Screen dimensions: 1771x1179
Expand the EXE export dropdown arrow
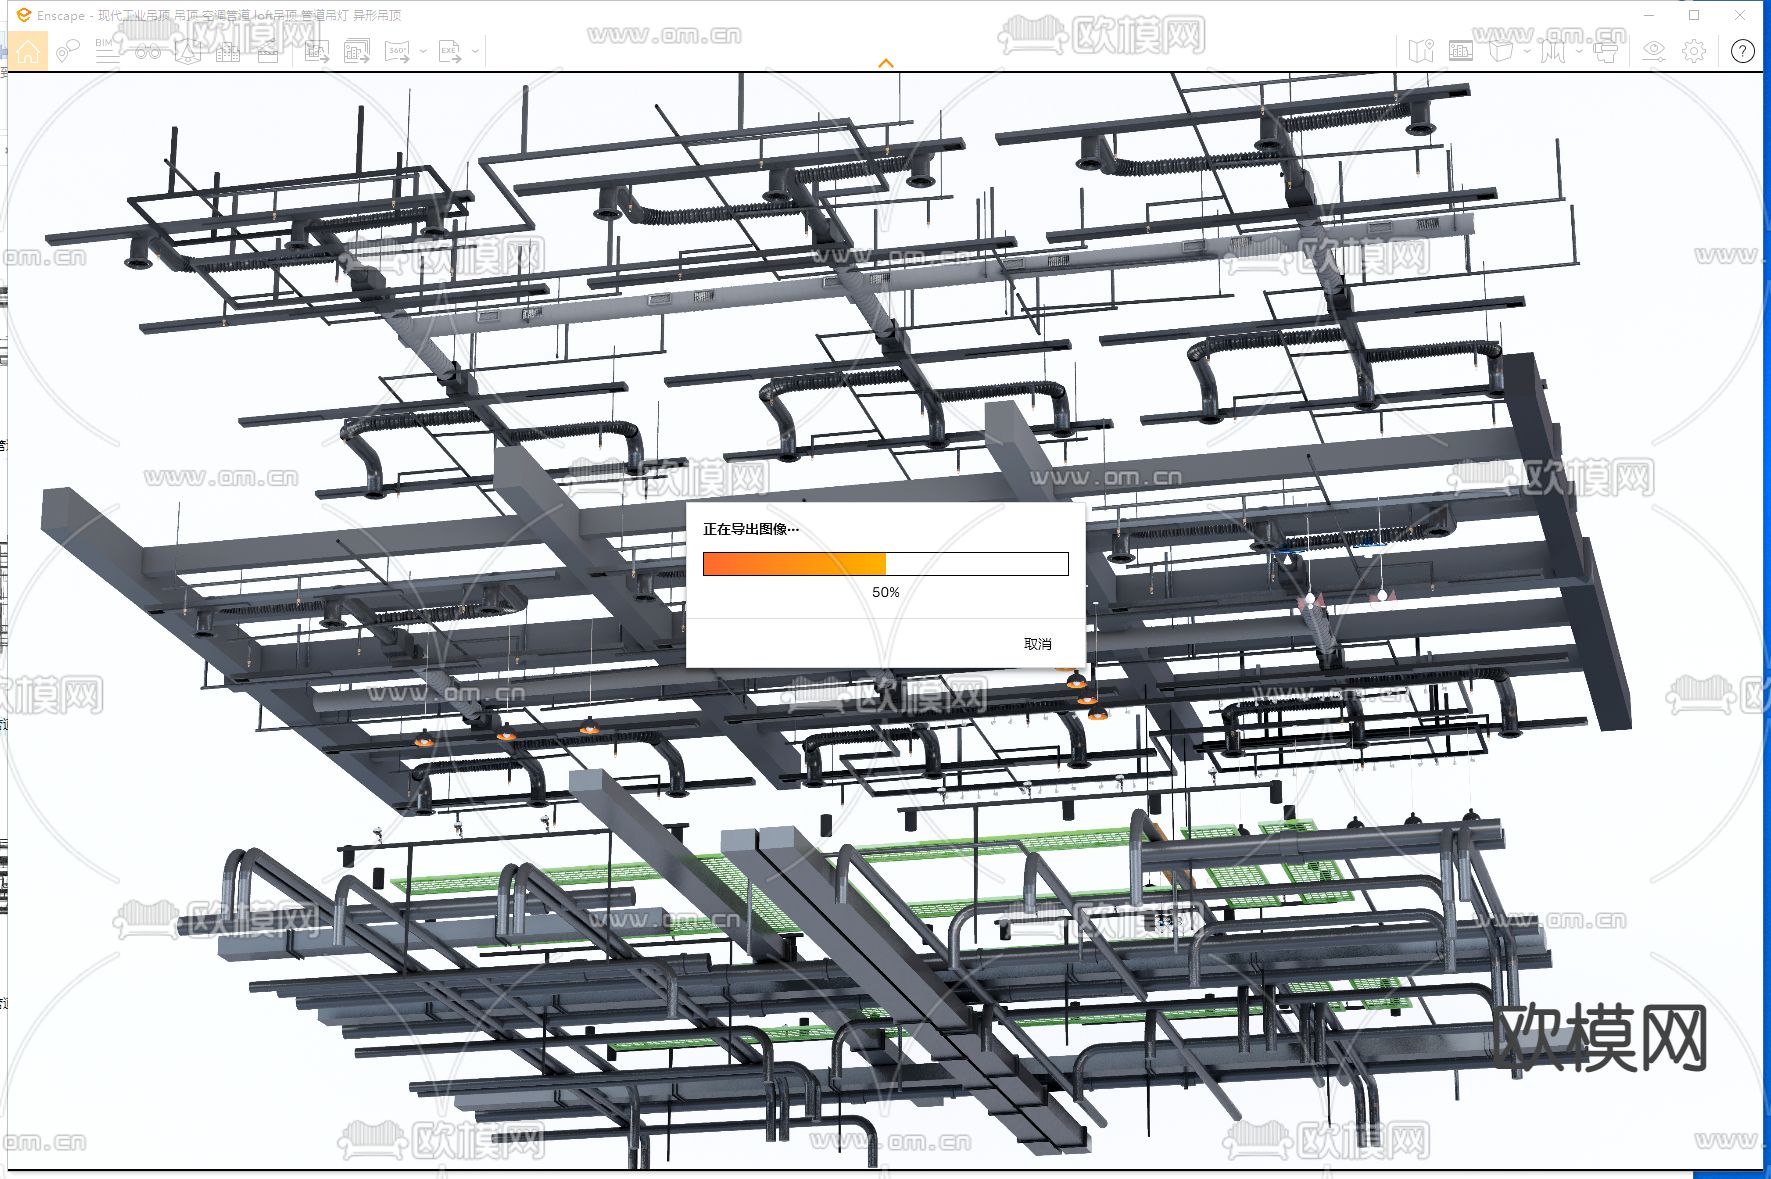[475, 51]
